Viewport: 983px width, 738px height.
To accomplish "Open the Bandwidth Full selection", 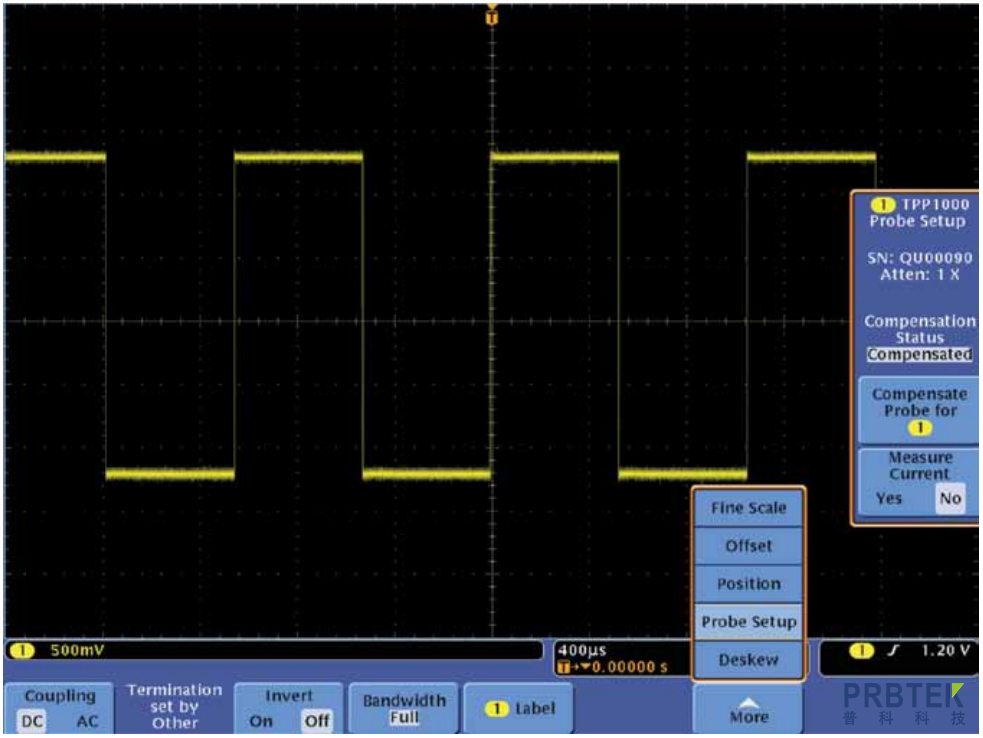I will point(404,709).
